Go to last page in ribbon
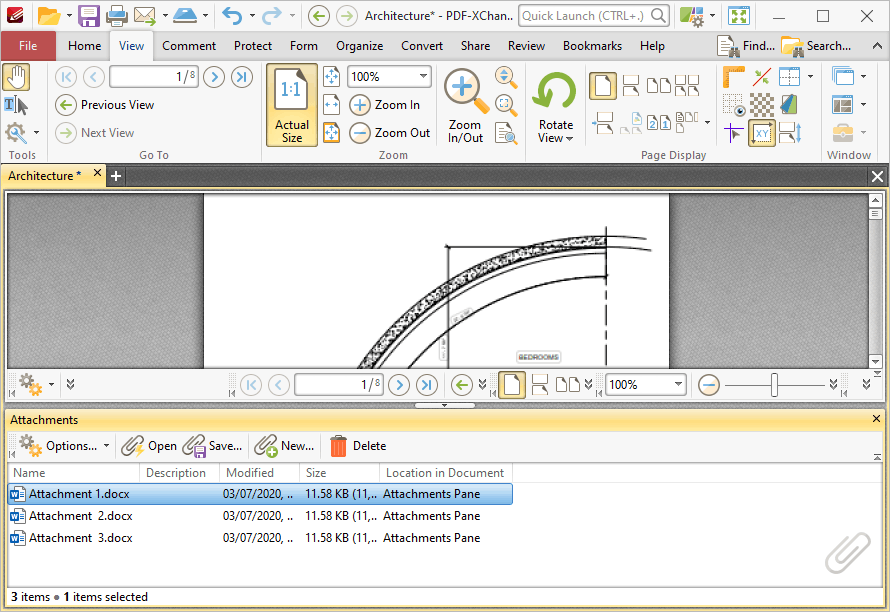890x612 pixels. coord(241,77)
